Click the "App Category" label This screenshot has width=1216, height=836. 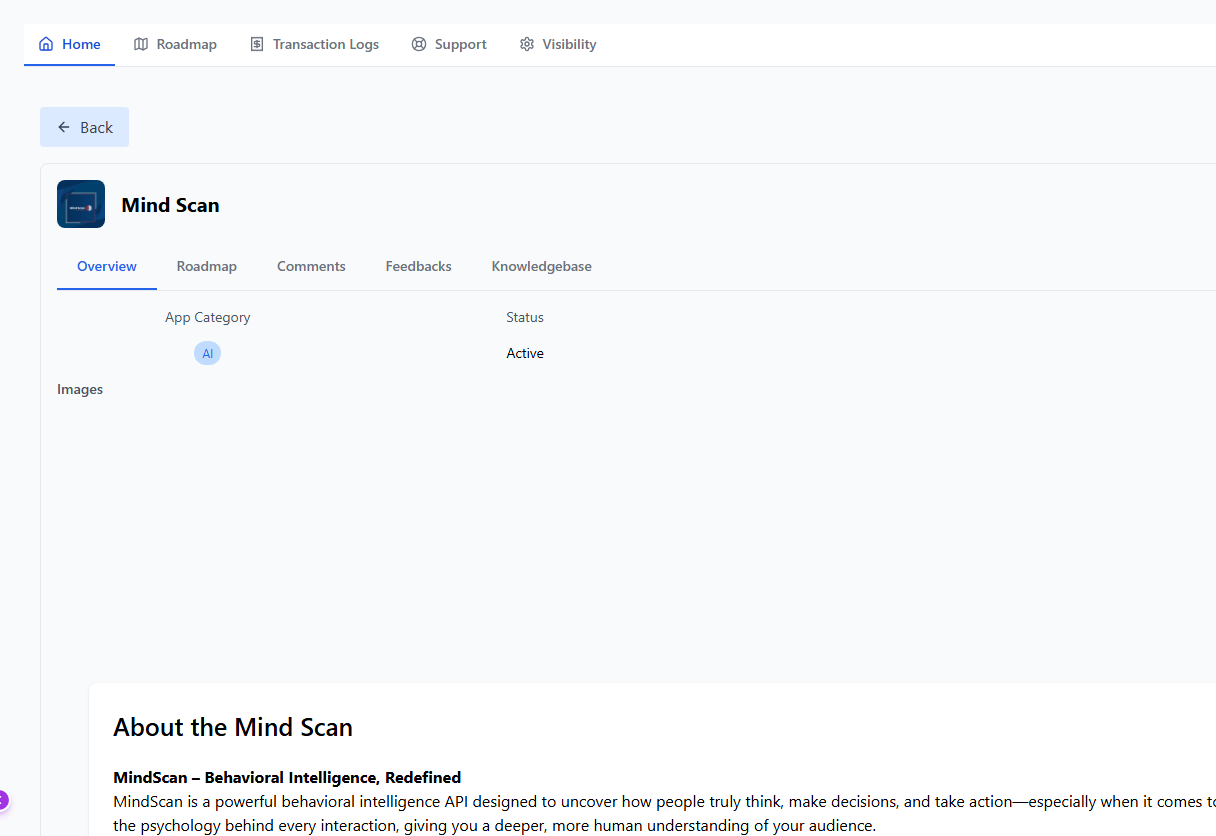[x=208, y=317]
